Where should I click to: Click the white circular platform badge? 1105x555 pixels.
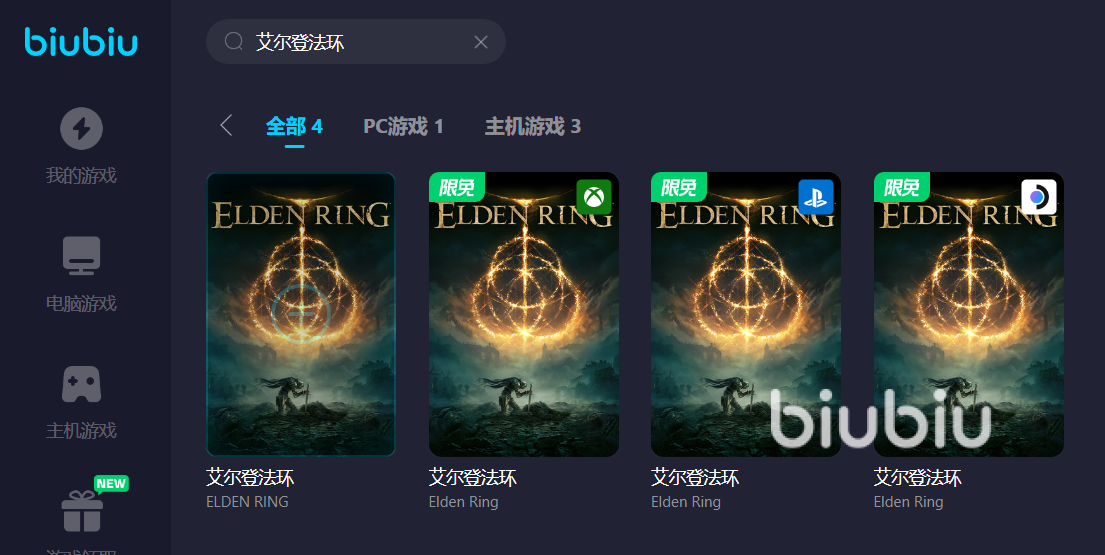(x=1038, y=197)
